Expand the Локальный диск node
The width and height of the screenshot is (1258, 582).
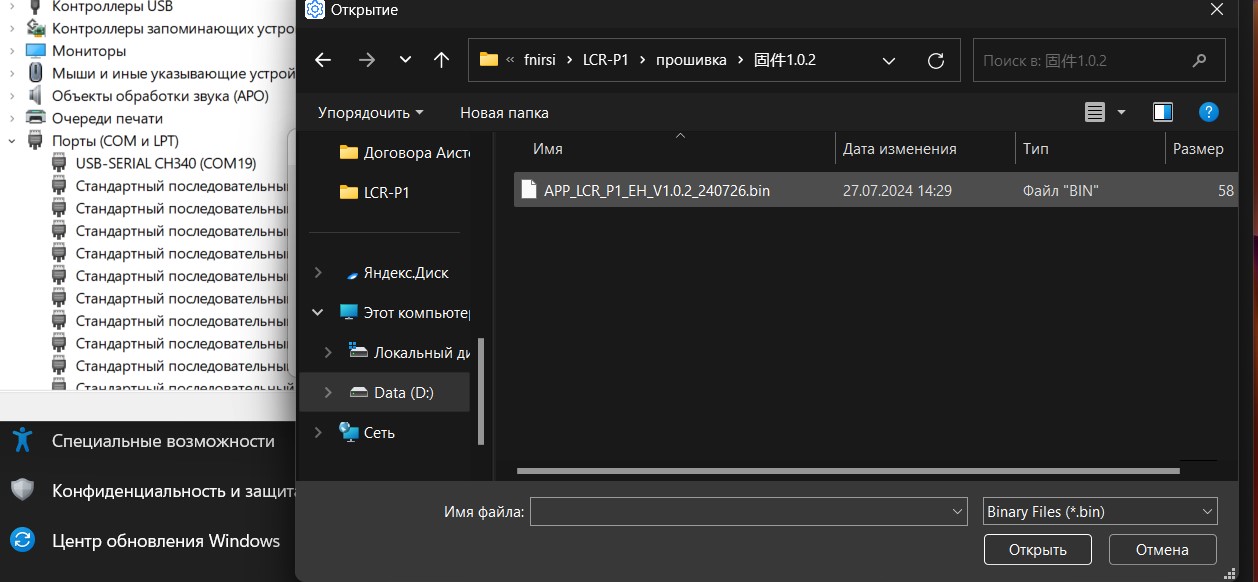pos(328,353)
